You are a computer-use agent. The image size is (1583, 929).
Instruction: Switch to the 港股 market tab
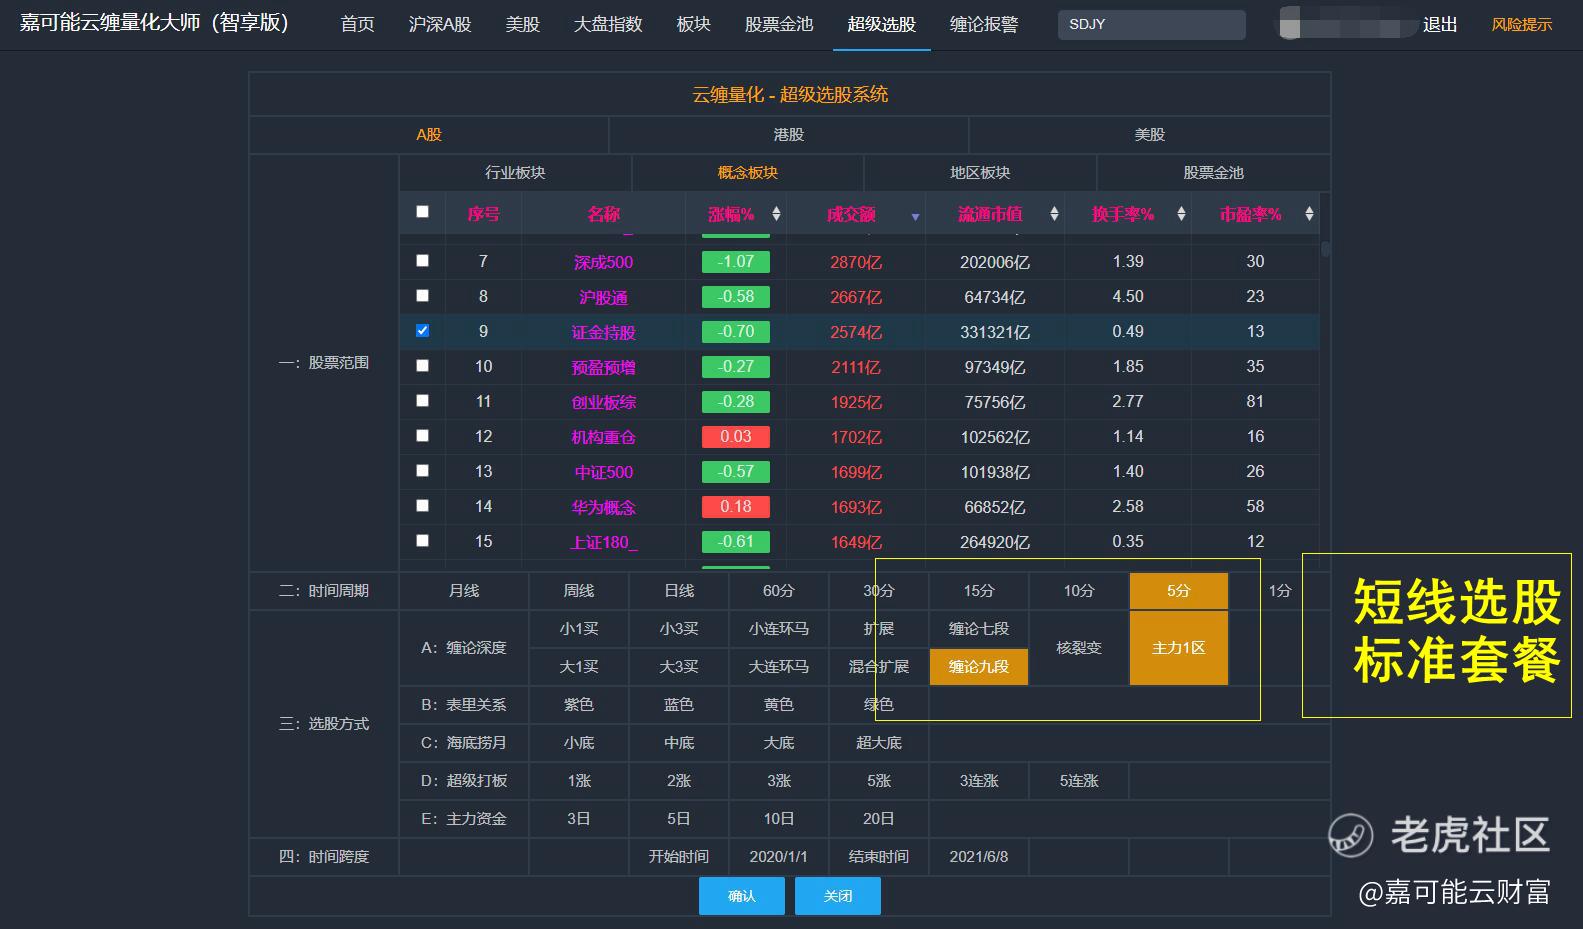click(789, 134)
